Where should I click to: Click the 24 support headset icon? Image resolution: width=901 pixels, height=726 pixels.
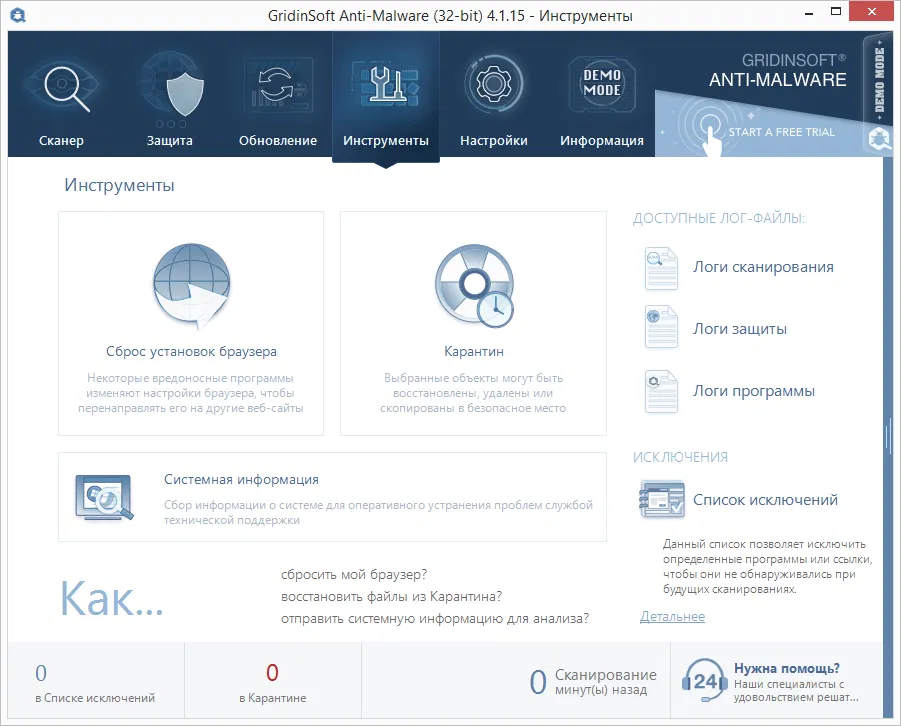point(703,681)
